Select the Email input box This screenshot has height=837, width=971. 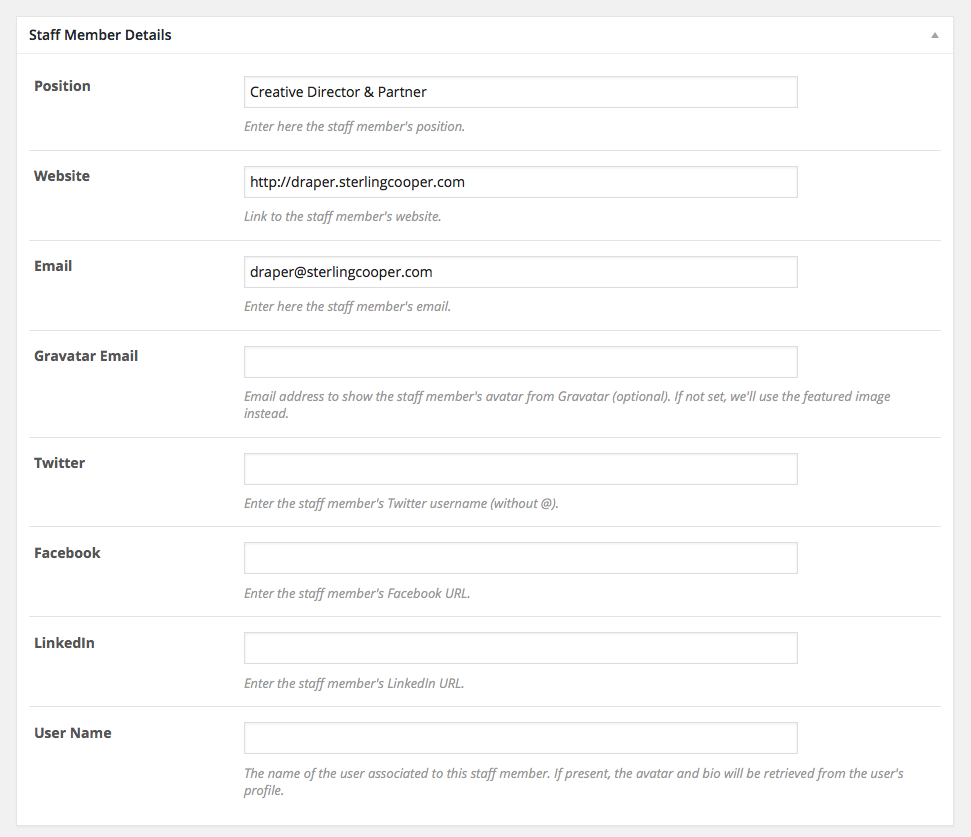pyautogui.click(x=520, y=272)
